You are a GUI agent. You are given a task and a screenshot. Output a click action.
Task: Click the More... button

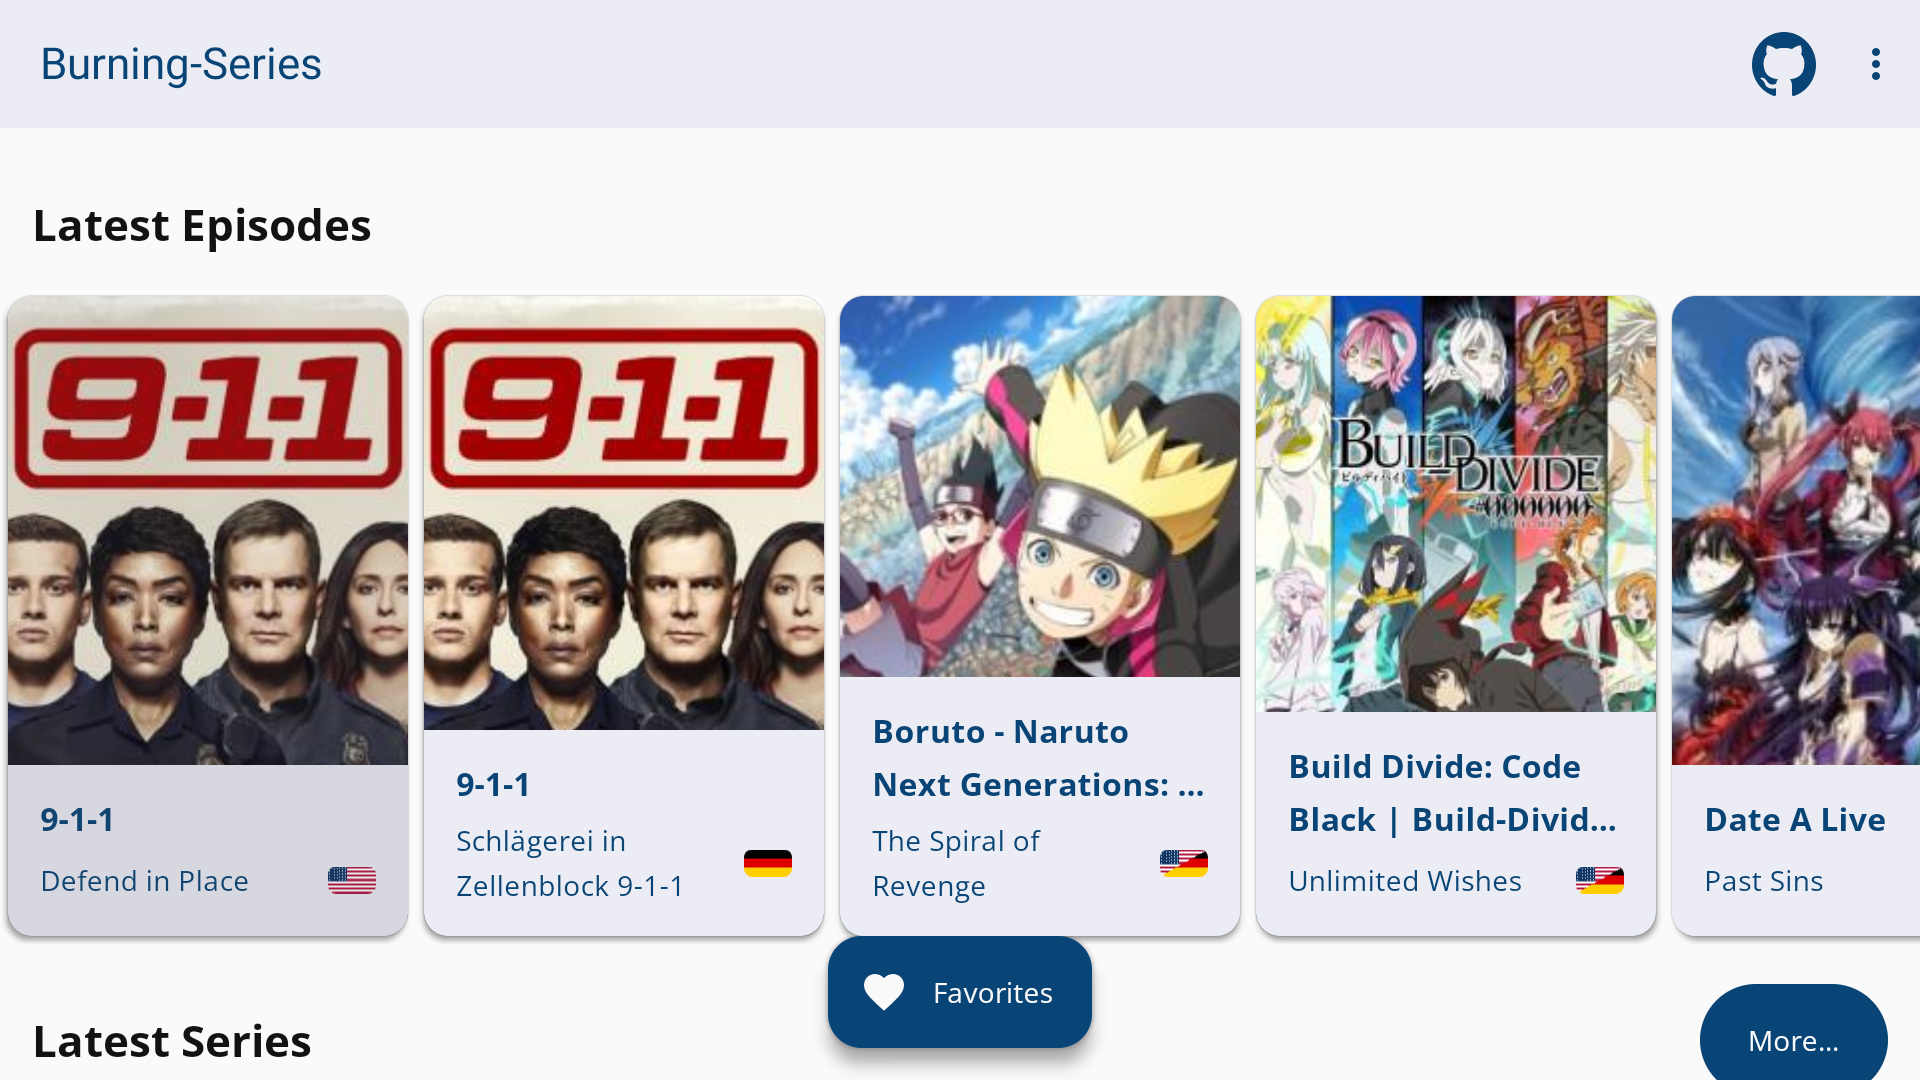click(1794, 1040)
